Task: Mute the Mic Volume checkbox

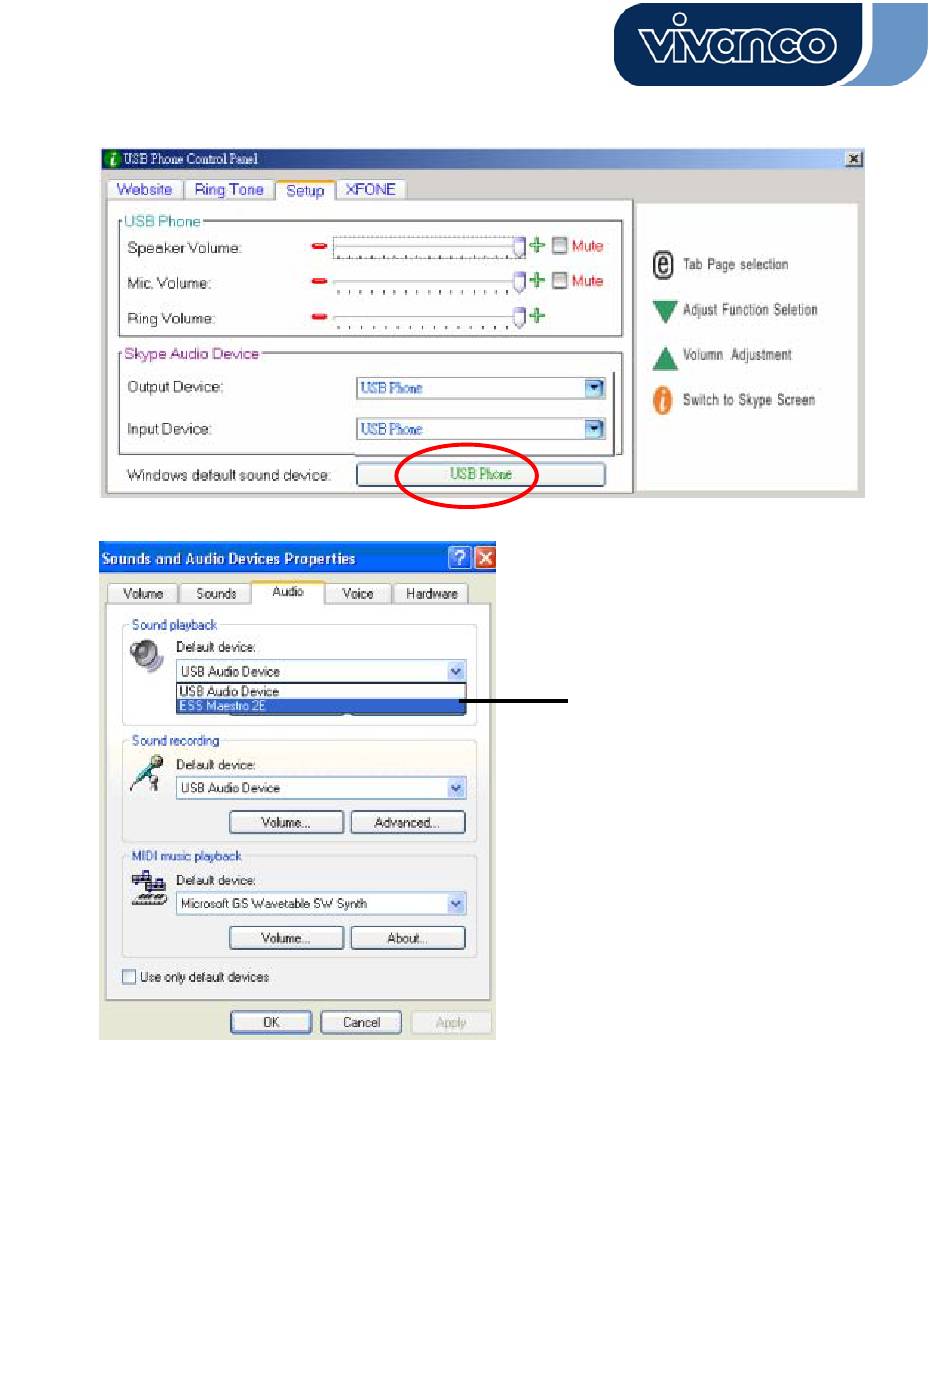Action: click(x=560, y=280)
